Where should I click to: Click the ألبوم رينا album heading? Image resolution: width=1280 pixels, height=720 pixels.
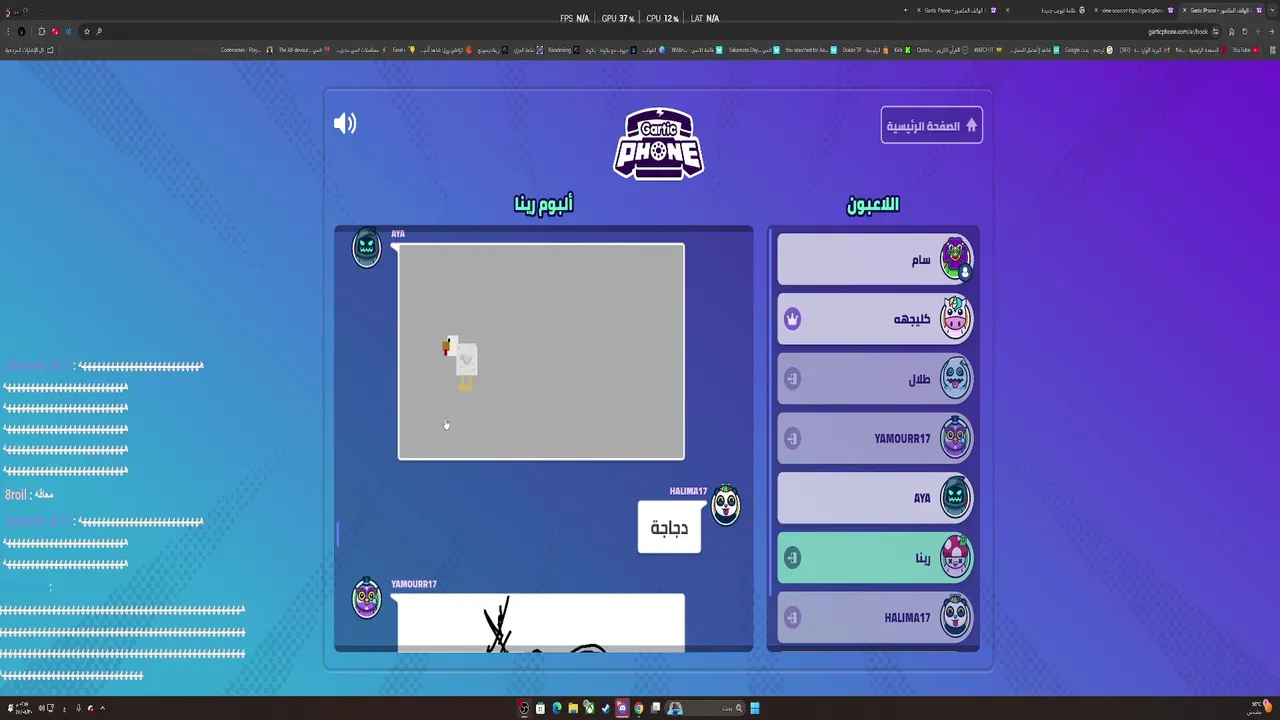point(543,204)
